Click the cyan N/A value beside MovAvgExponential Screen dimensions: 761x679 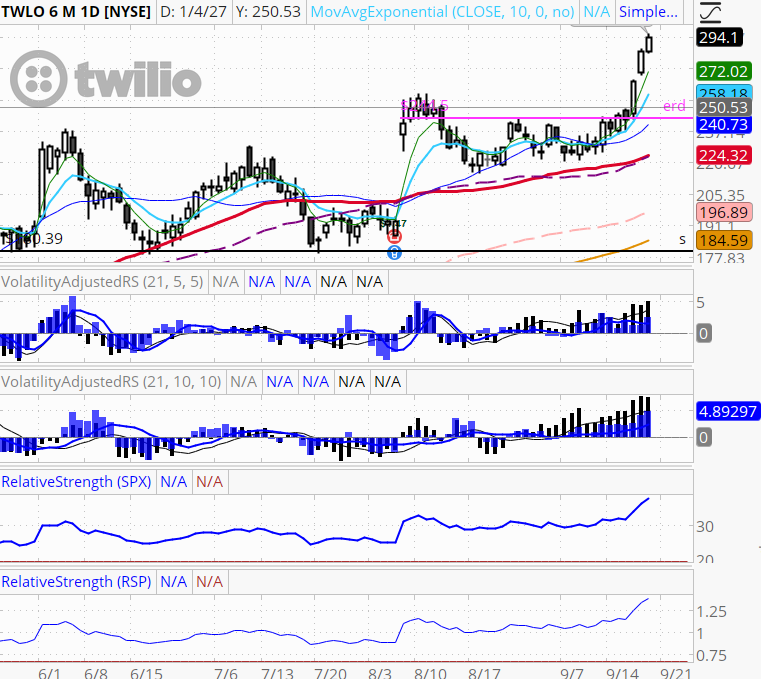coord(596,12)
